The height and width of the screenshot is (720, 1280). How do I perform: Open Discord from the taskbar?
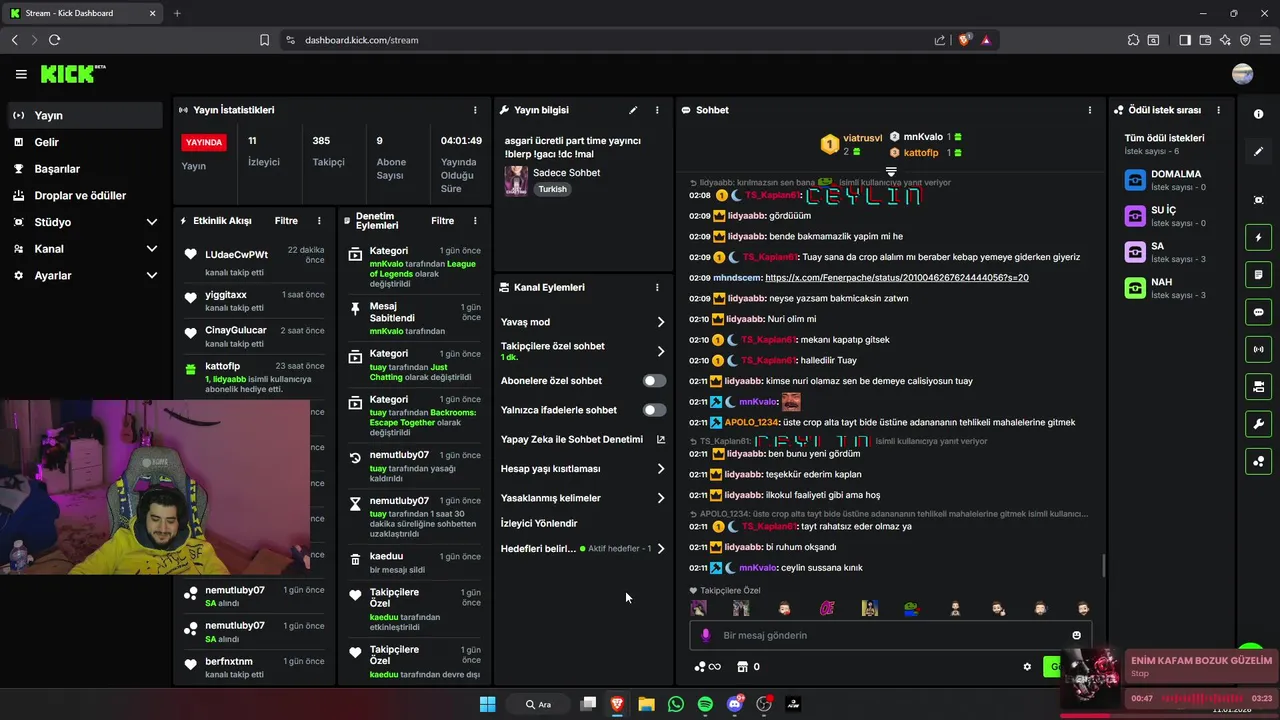(x=735, y=704)
